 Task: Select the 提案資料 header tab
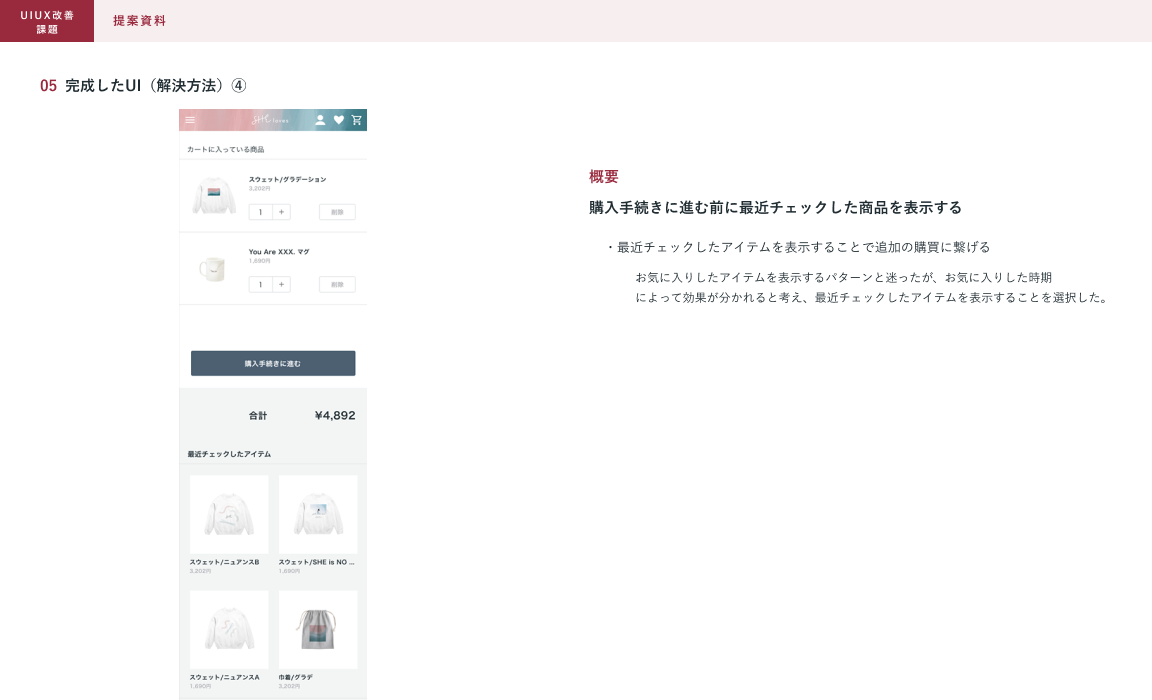(140, 21)
